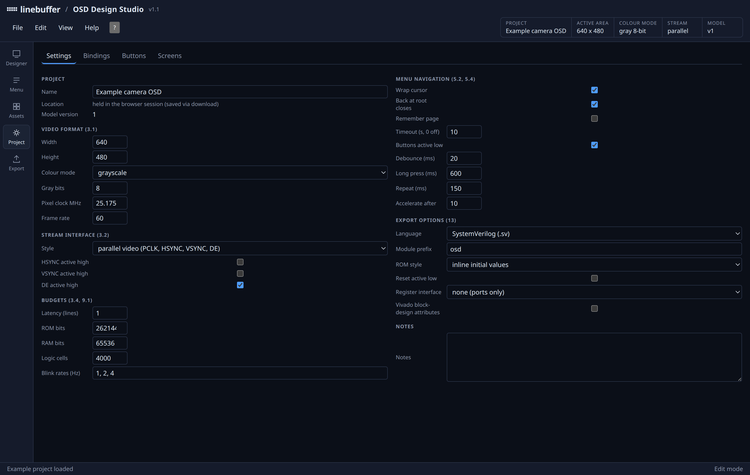Image resolution: width=750 pixels, height=475 pixels.
Task: Click inside the Notes text area
Action: [594, 357]
